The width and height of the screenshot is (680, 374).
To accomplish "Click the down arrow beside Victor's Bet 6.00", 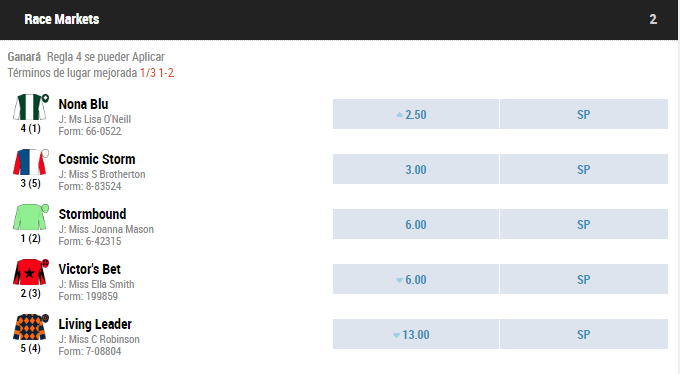I will 399,280.
